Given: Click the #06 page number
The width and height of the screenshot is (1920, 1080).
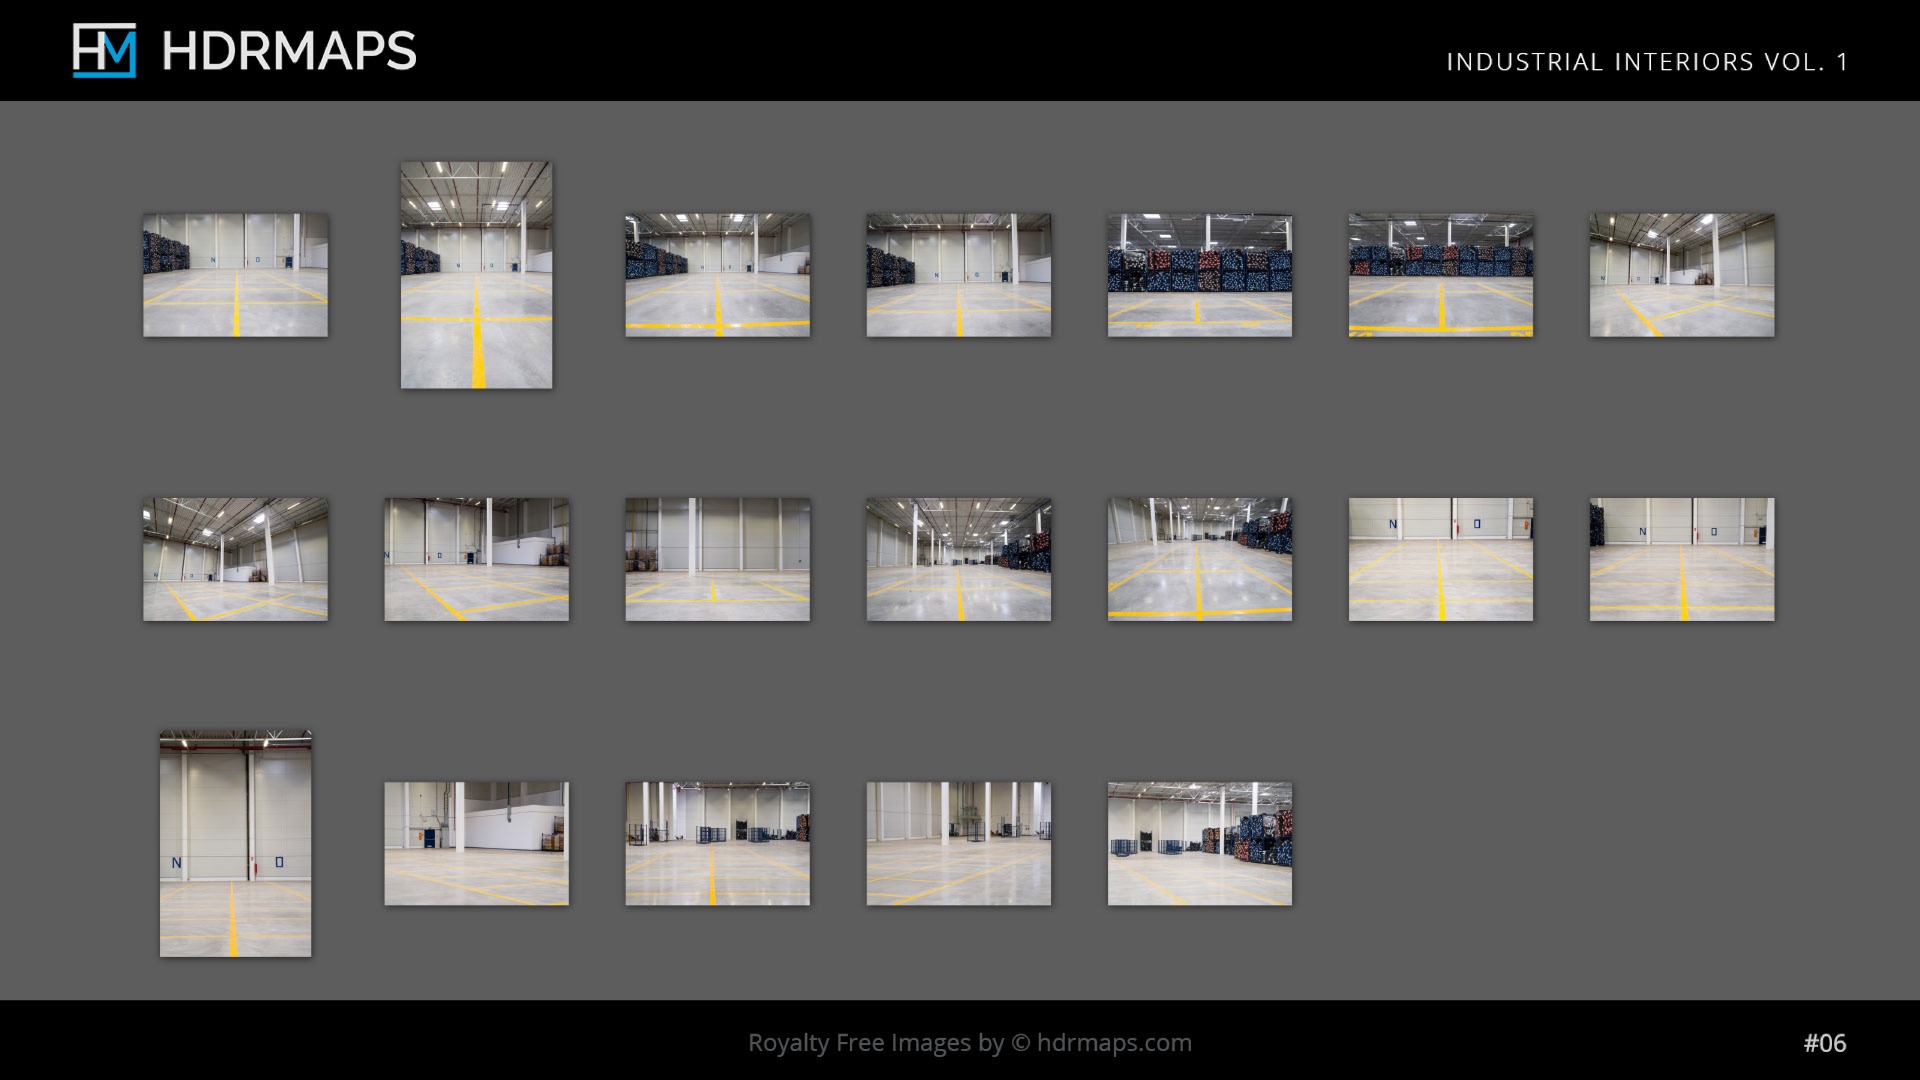Looking at the screenshot, I should [x=1824, y=1043].
